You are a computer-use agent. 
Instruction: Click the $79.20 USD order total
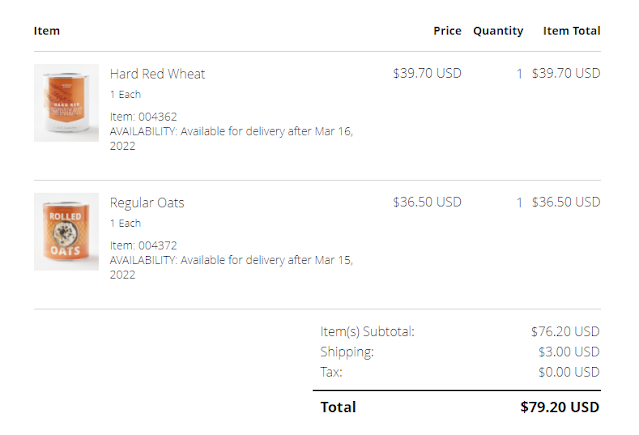(560, 407)
